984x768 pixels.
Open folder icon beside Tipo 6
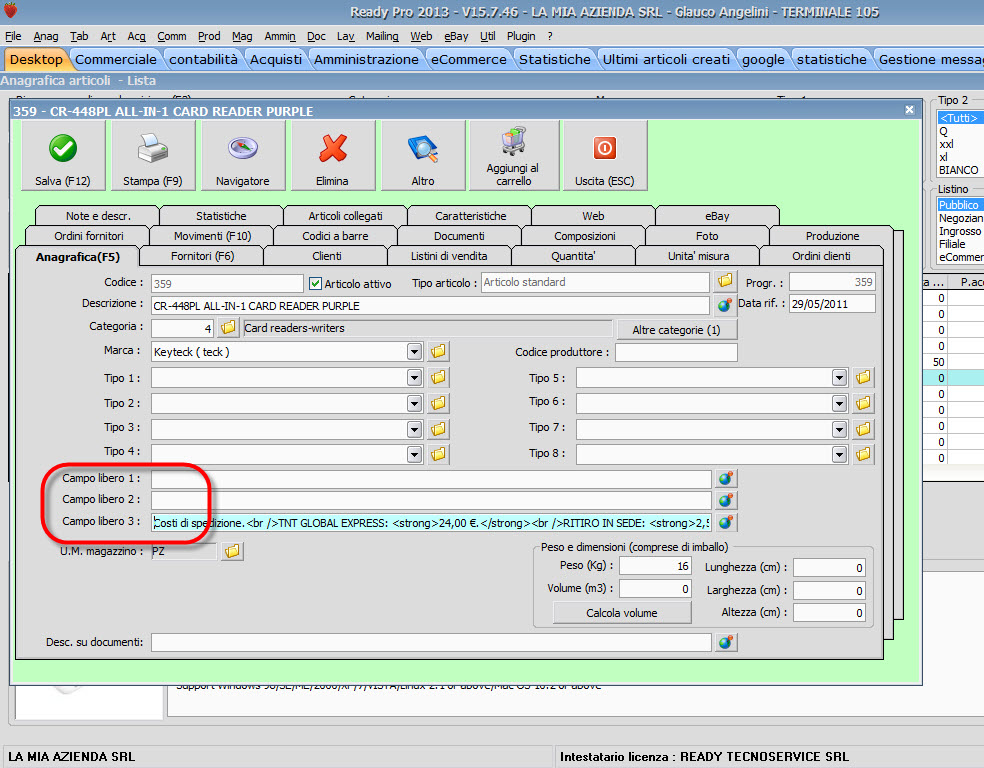tap(863, 403)
